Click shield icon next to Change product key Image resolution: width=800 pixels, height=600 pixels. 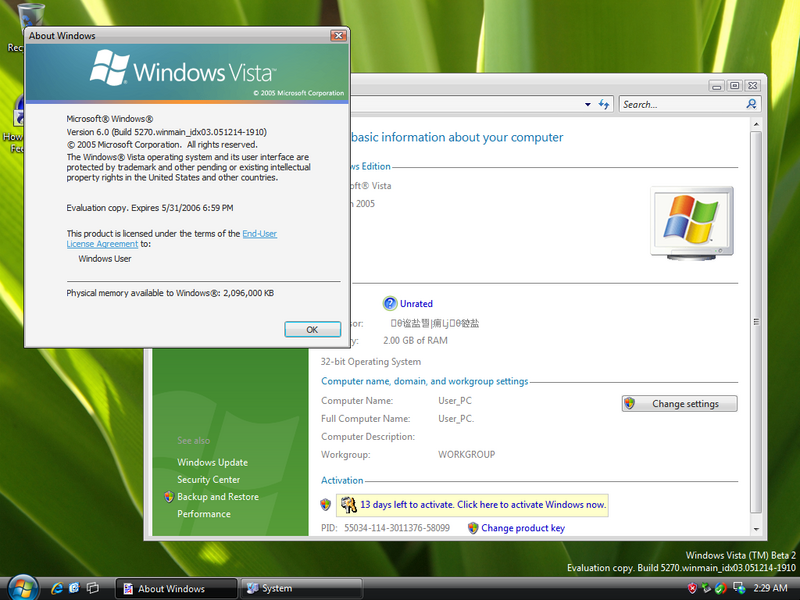473,528
